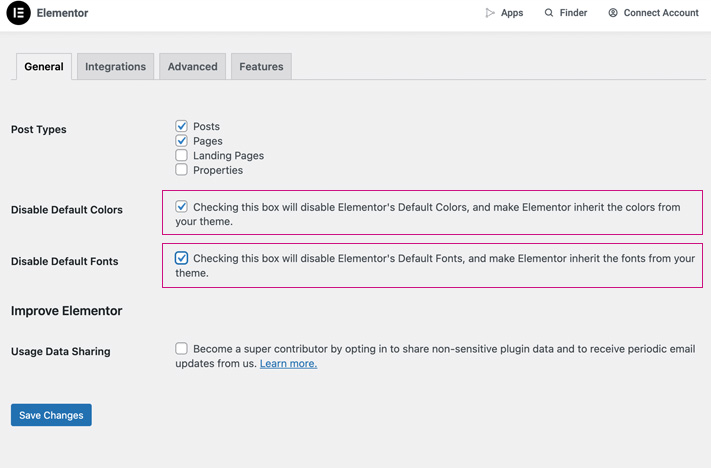Click the Finder magnifier icon
This screenshot has width=711, height=468.
549,13
